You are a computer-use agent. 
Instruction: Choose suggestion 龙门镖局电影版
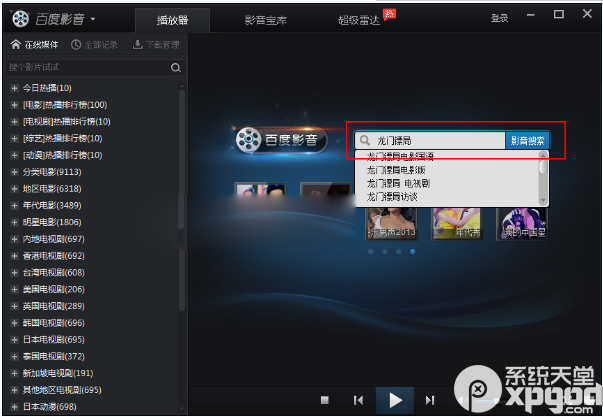396,170
